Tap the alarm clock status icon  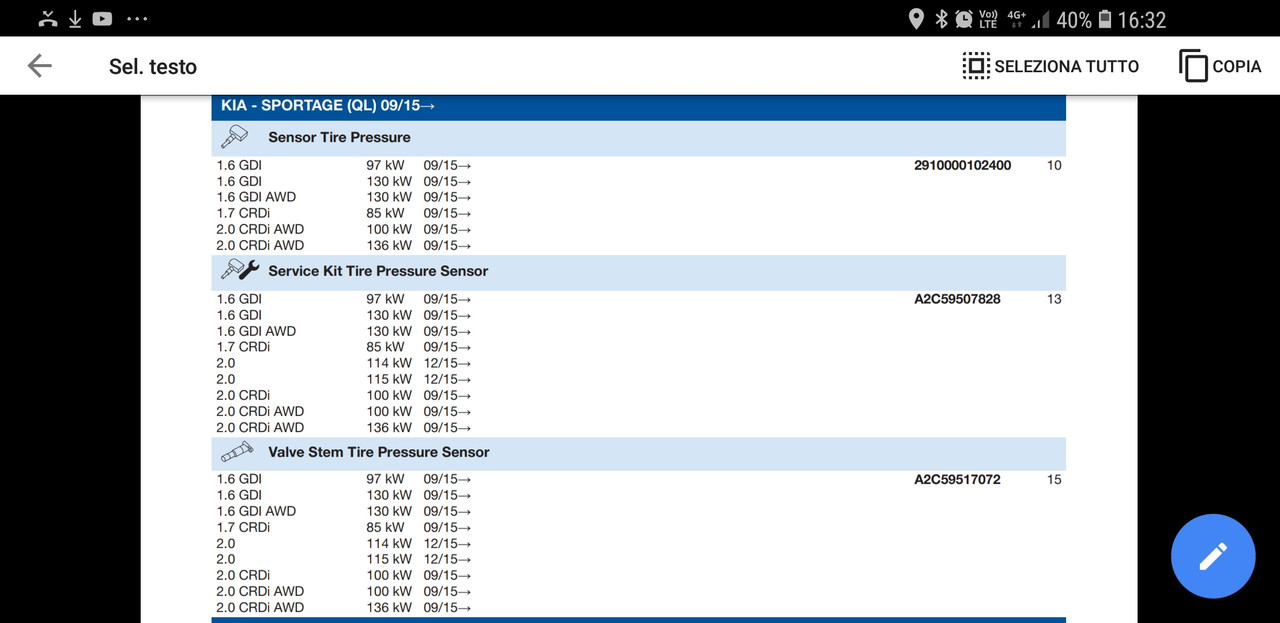click(x=964, y=19)
